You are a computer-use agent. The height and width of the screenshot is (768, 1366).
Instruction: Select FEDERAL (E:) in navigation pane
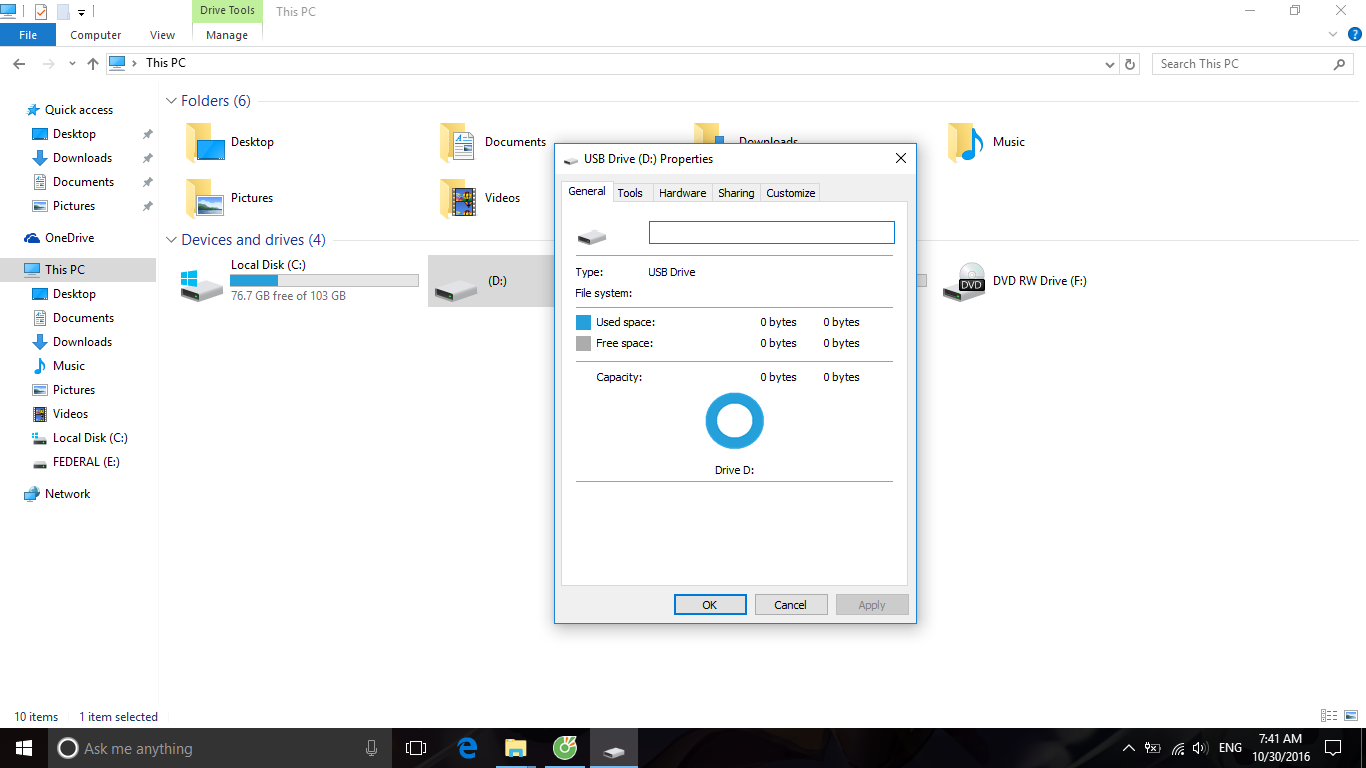[86, 462]
